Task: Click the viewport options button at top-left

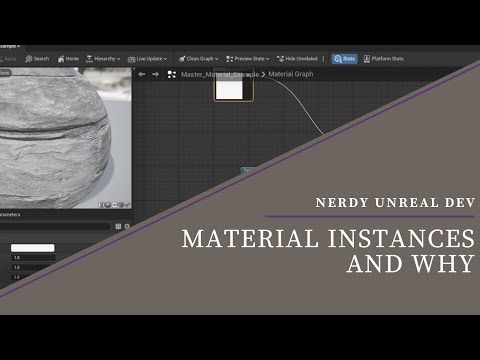Action: pyautogui.click(x=5, y=73)
